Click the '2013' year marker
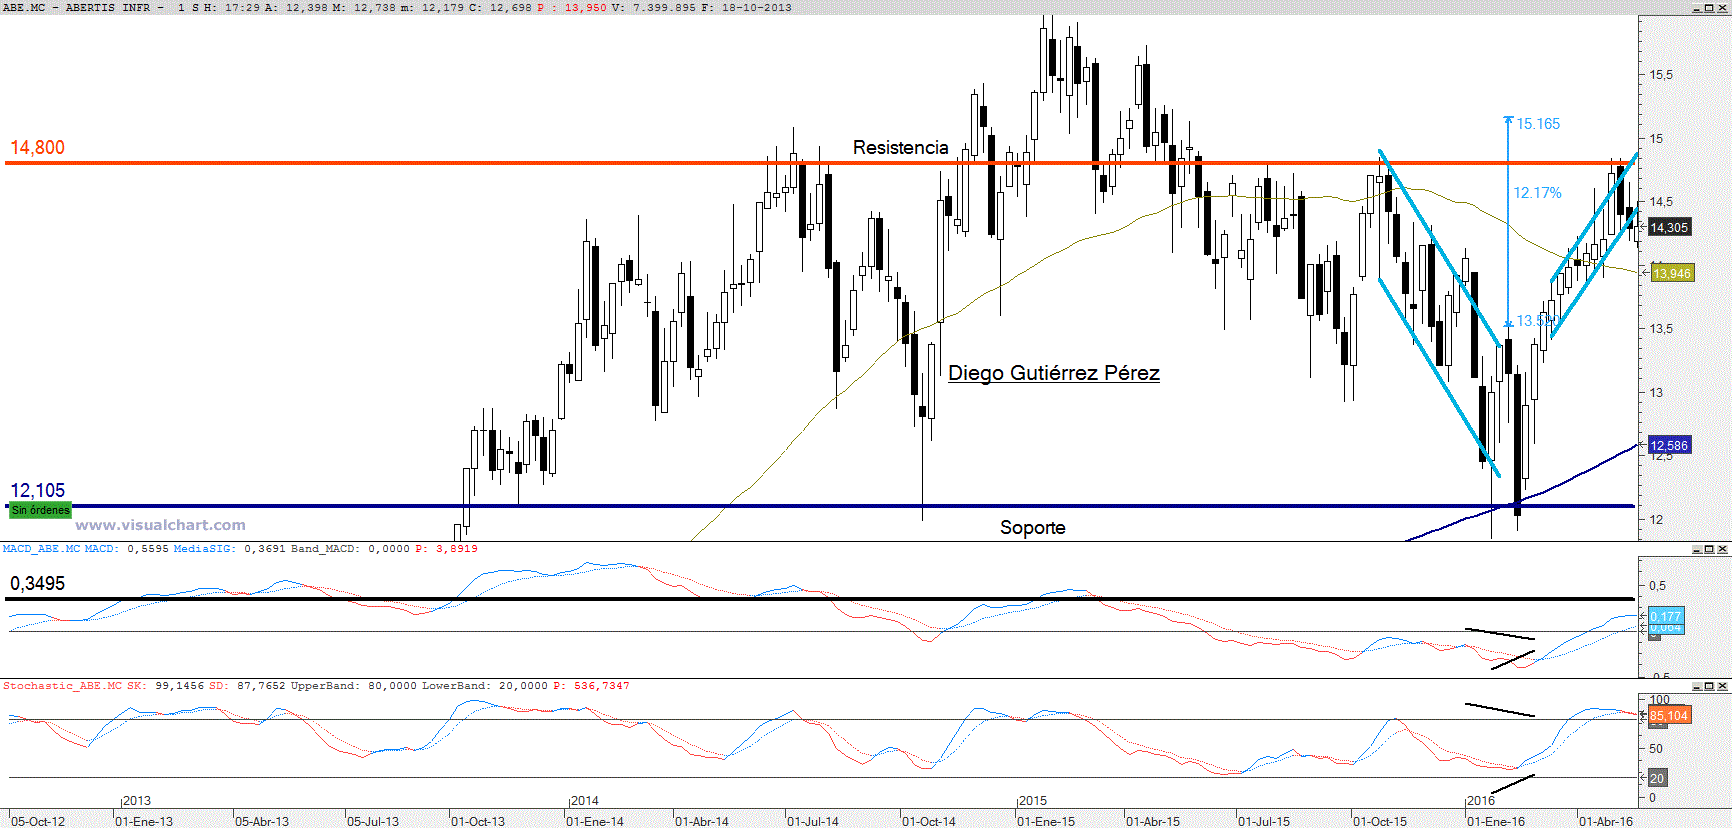 (x=137, y=801)
